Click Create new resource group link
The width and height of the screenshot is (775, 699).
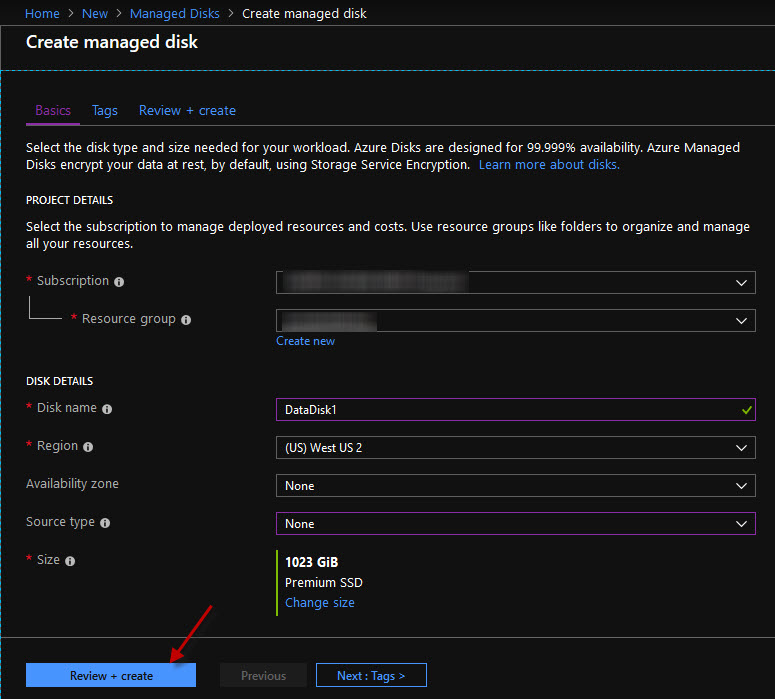[305, 341]
